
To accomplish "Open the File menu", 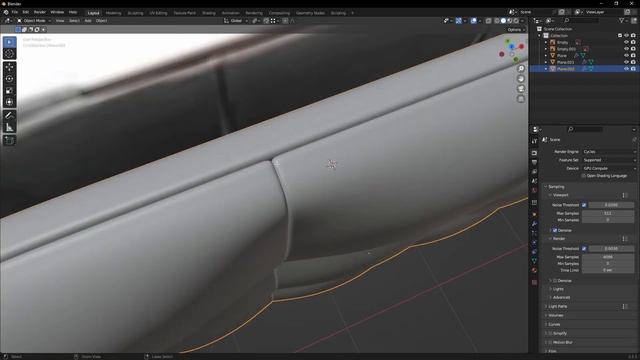I will [15, 12].
